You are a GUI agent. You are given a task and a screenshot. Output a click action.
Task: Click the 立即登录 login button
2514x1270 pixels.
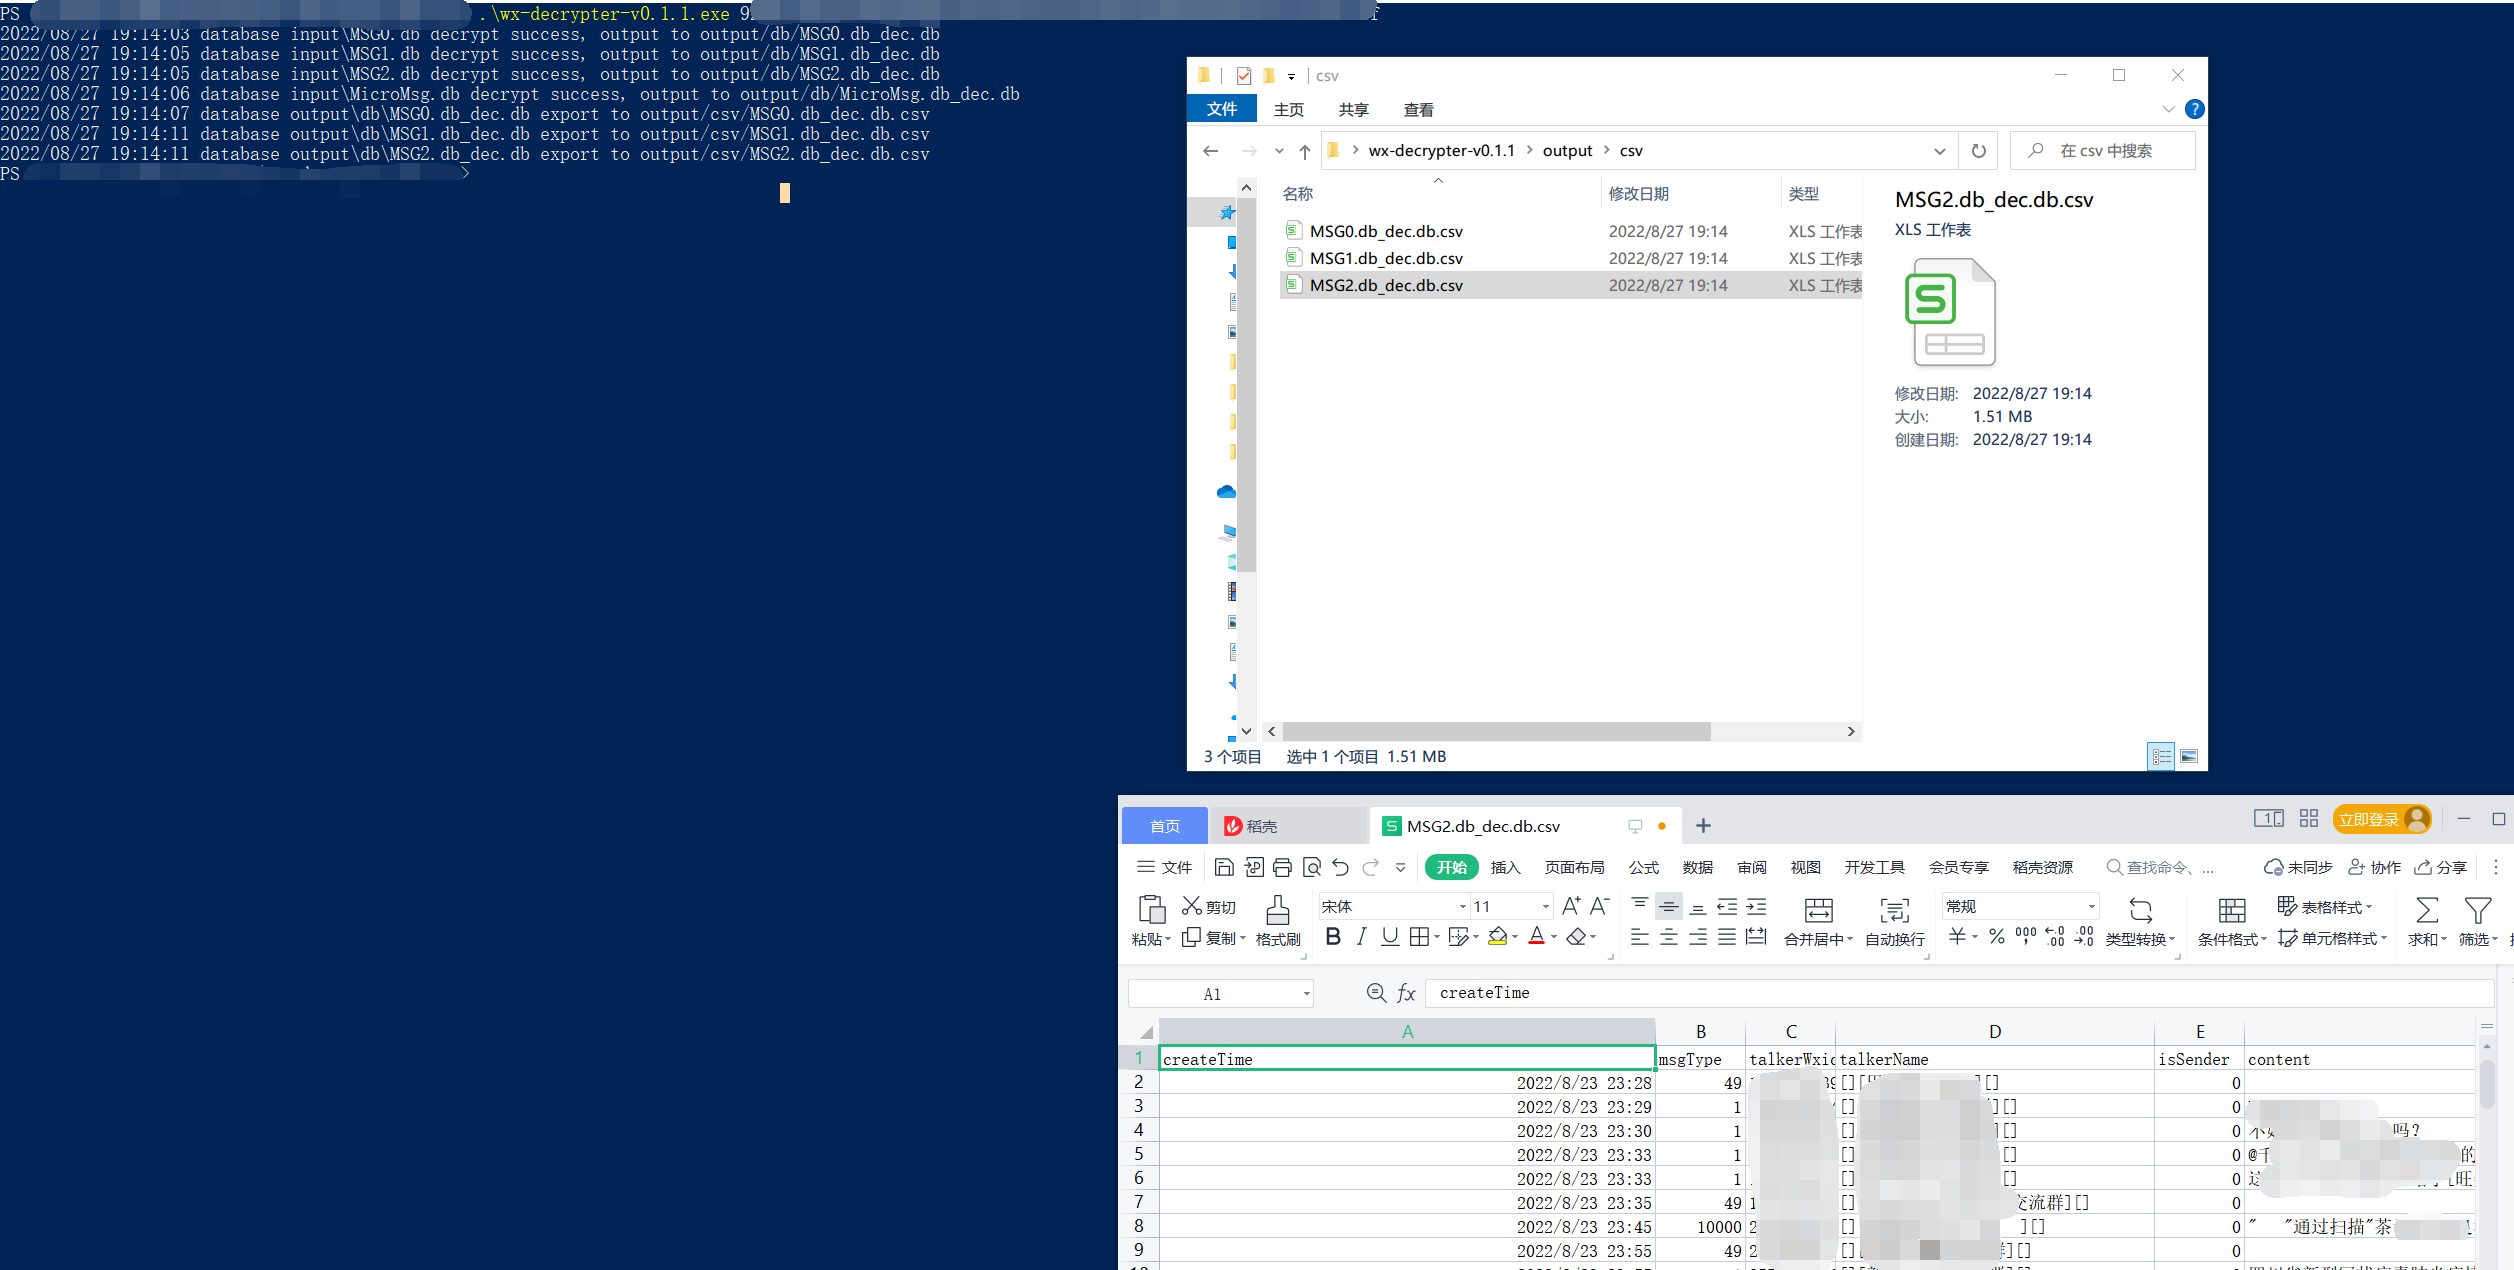pyautogui.click(x=2368, y=820)
